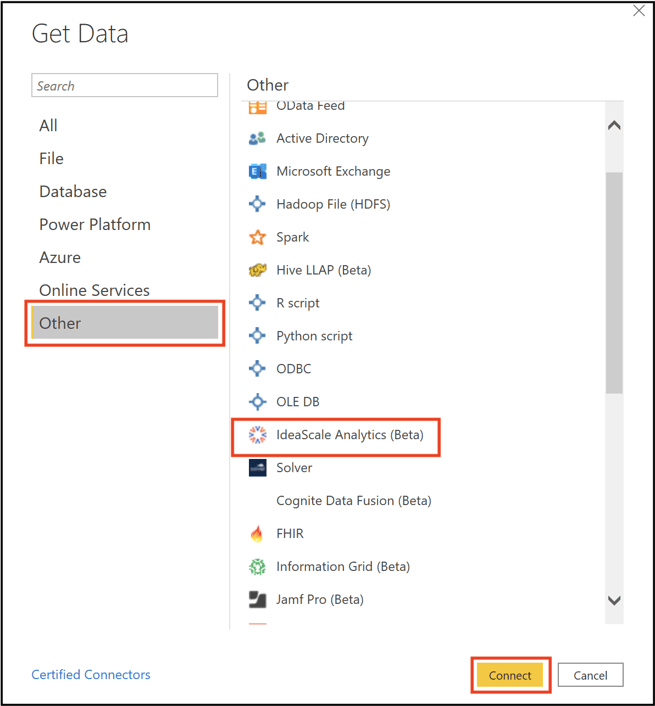
Task: Select the Solver connector icon
Action: coord(257,467)
